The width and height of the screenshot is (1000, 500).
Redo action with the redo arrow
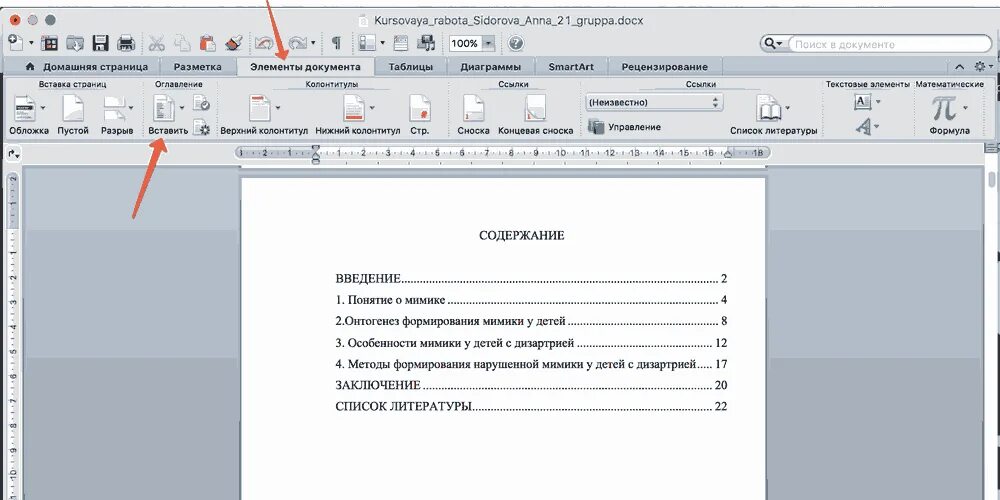(x=298, y=43)
